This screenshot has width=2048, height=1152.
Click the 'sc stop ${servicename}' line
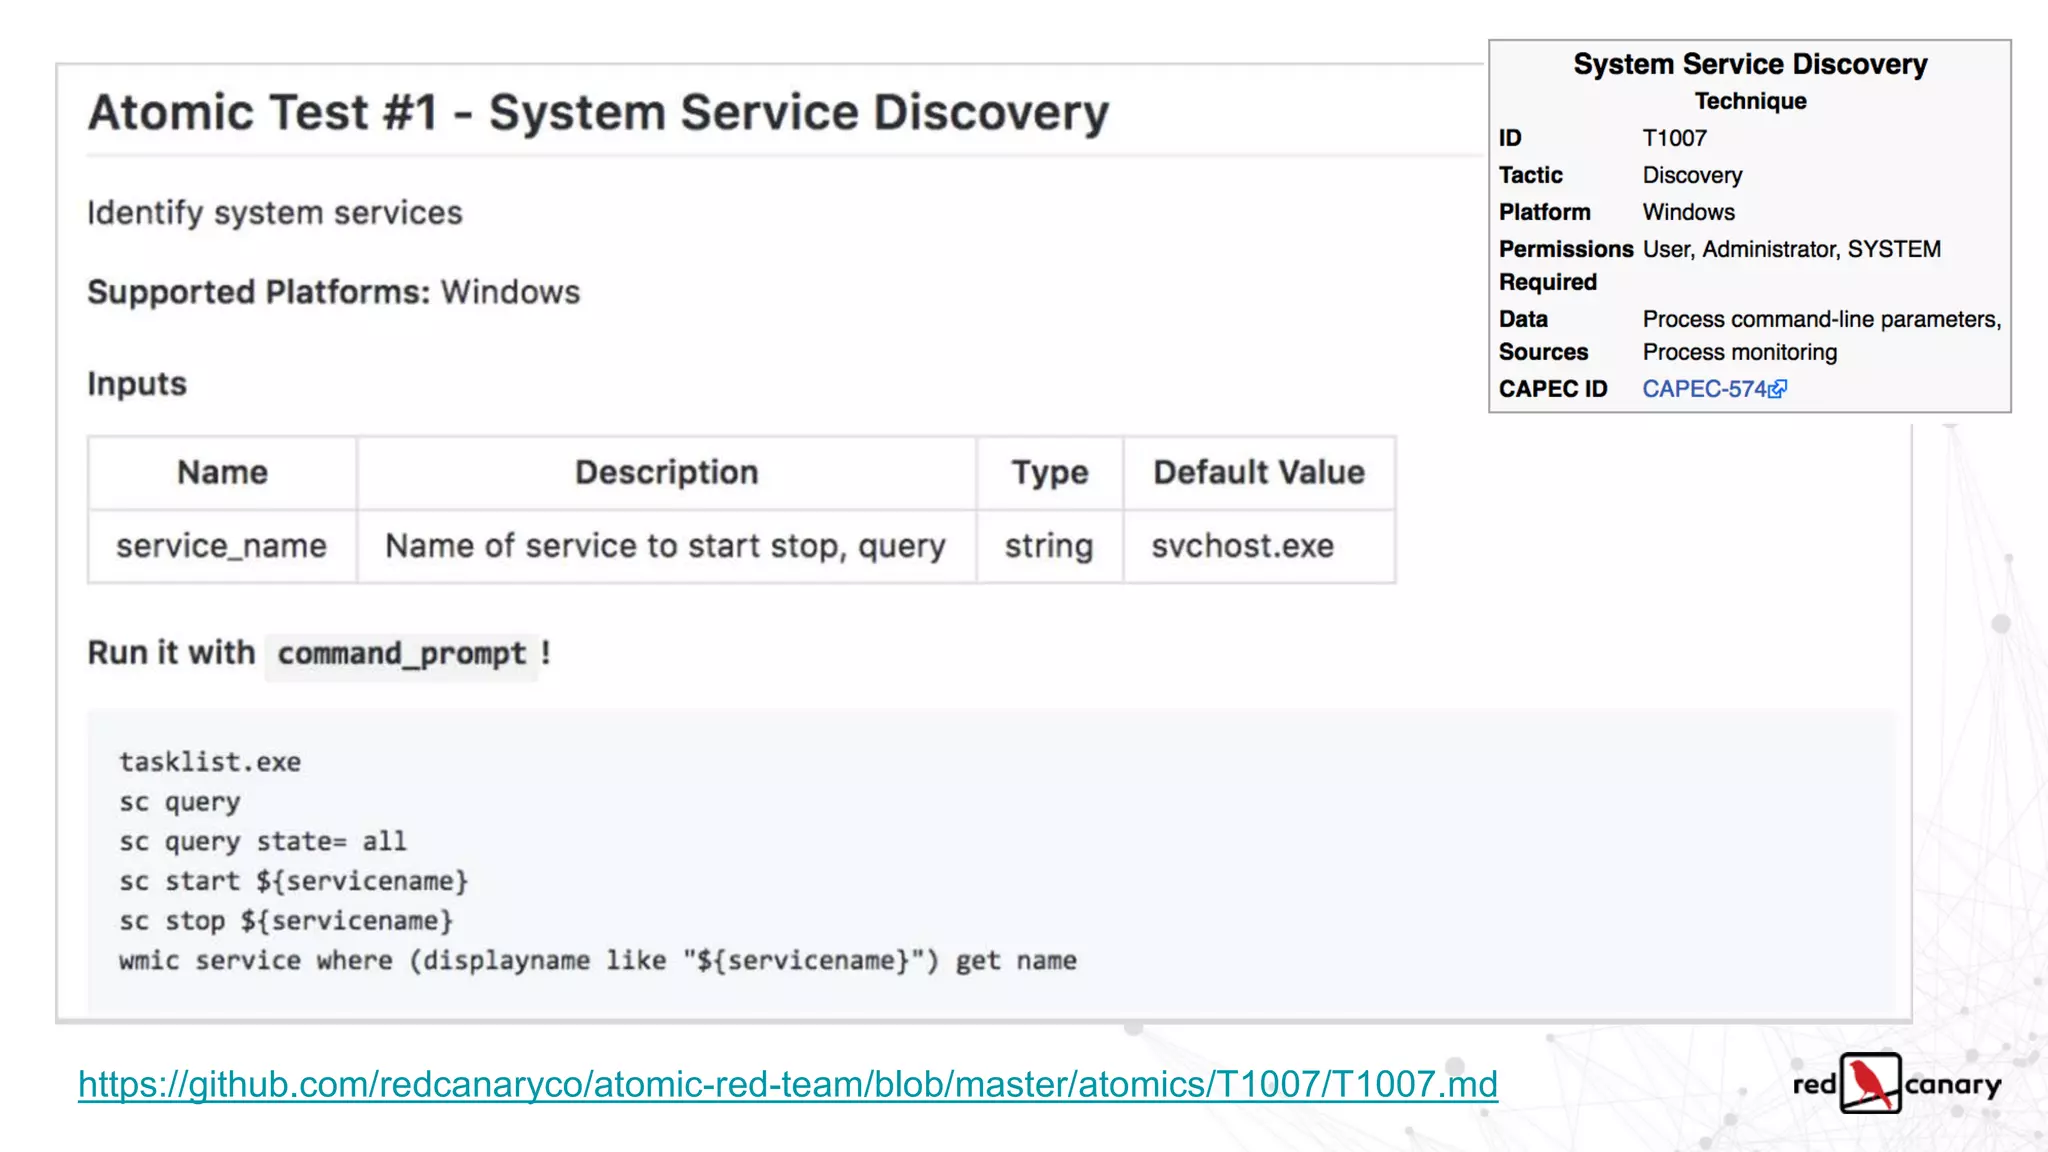coord(286,921)
